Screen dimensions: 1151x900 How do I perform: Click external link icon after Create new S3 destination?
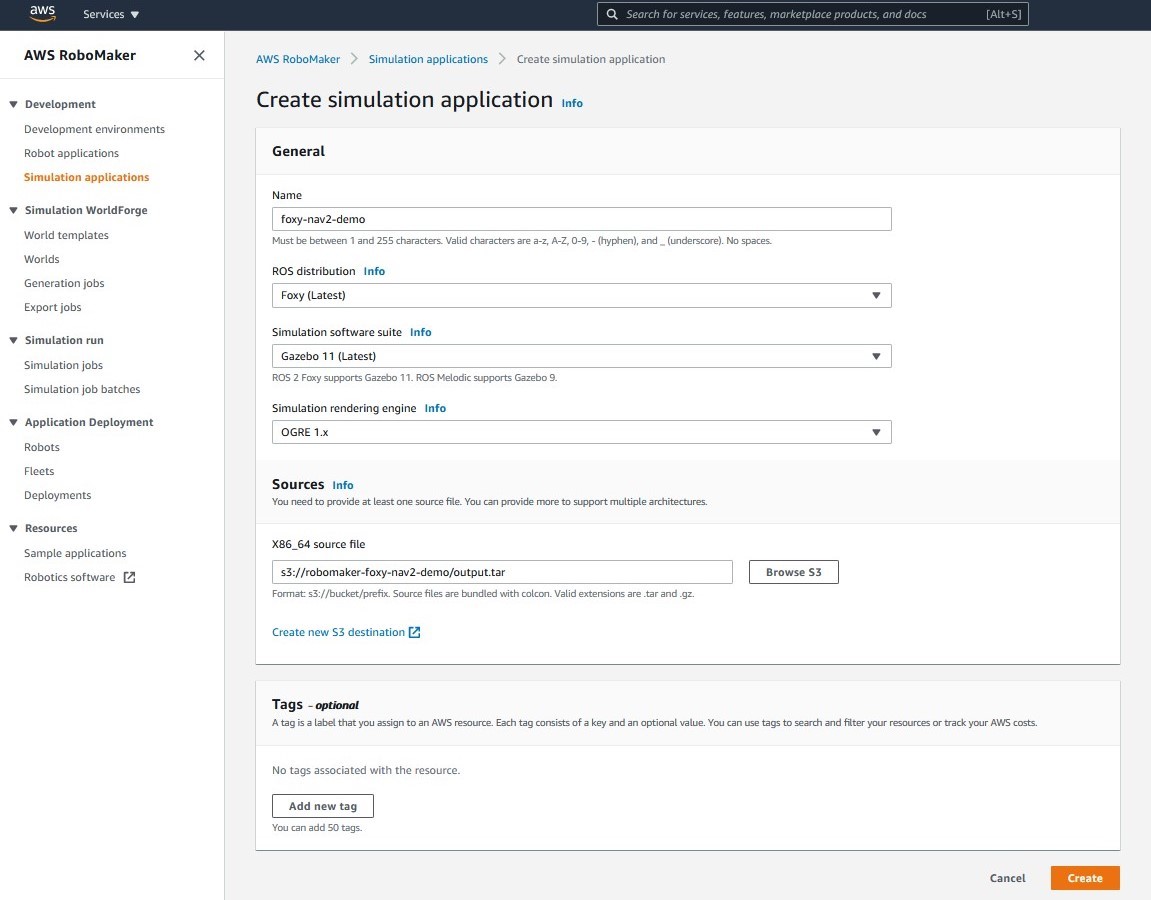click(x=414, y=632)
